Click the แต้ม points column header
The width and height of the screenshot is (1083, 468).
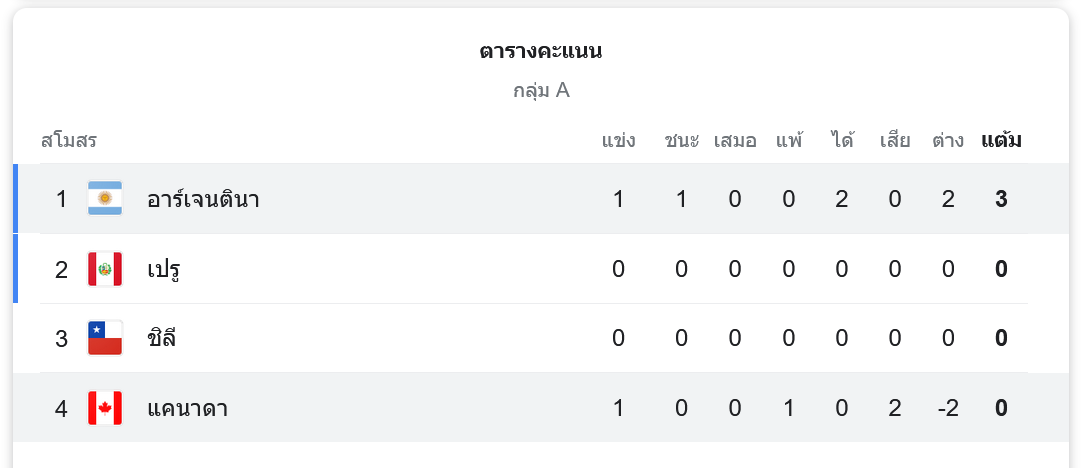pos(1001,140)
